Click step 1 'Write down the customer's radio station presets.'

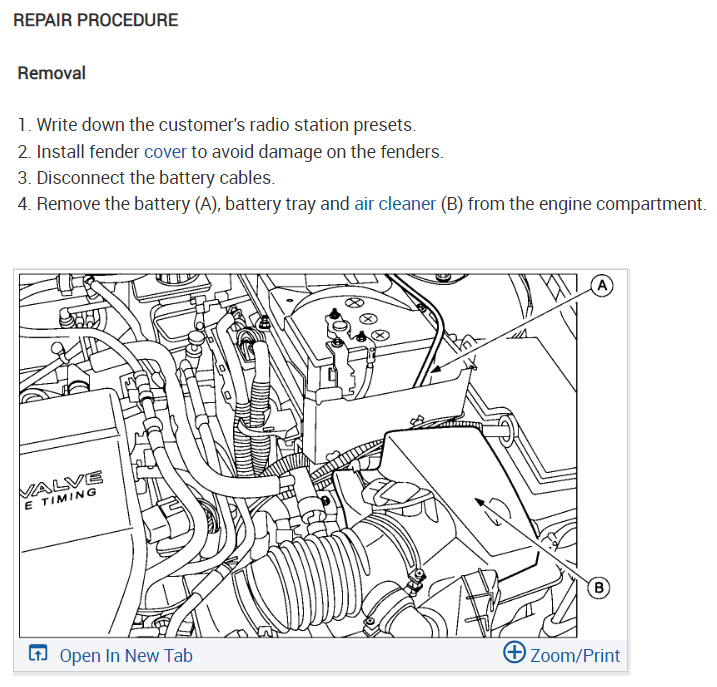217,125
